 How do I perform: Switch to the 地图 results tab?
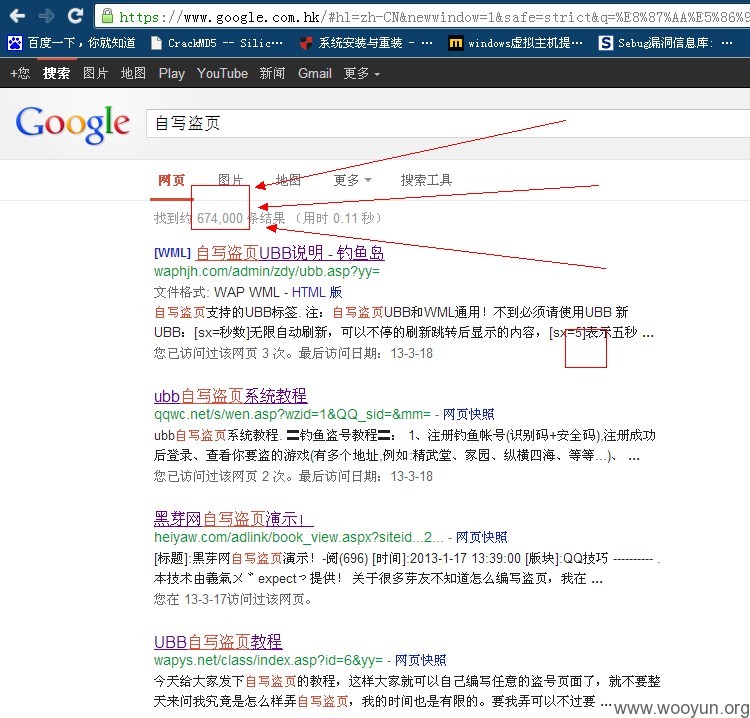[x=288, y=180]
